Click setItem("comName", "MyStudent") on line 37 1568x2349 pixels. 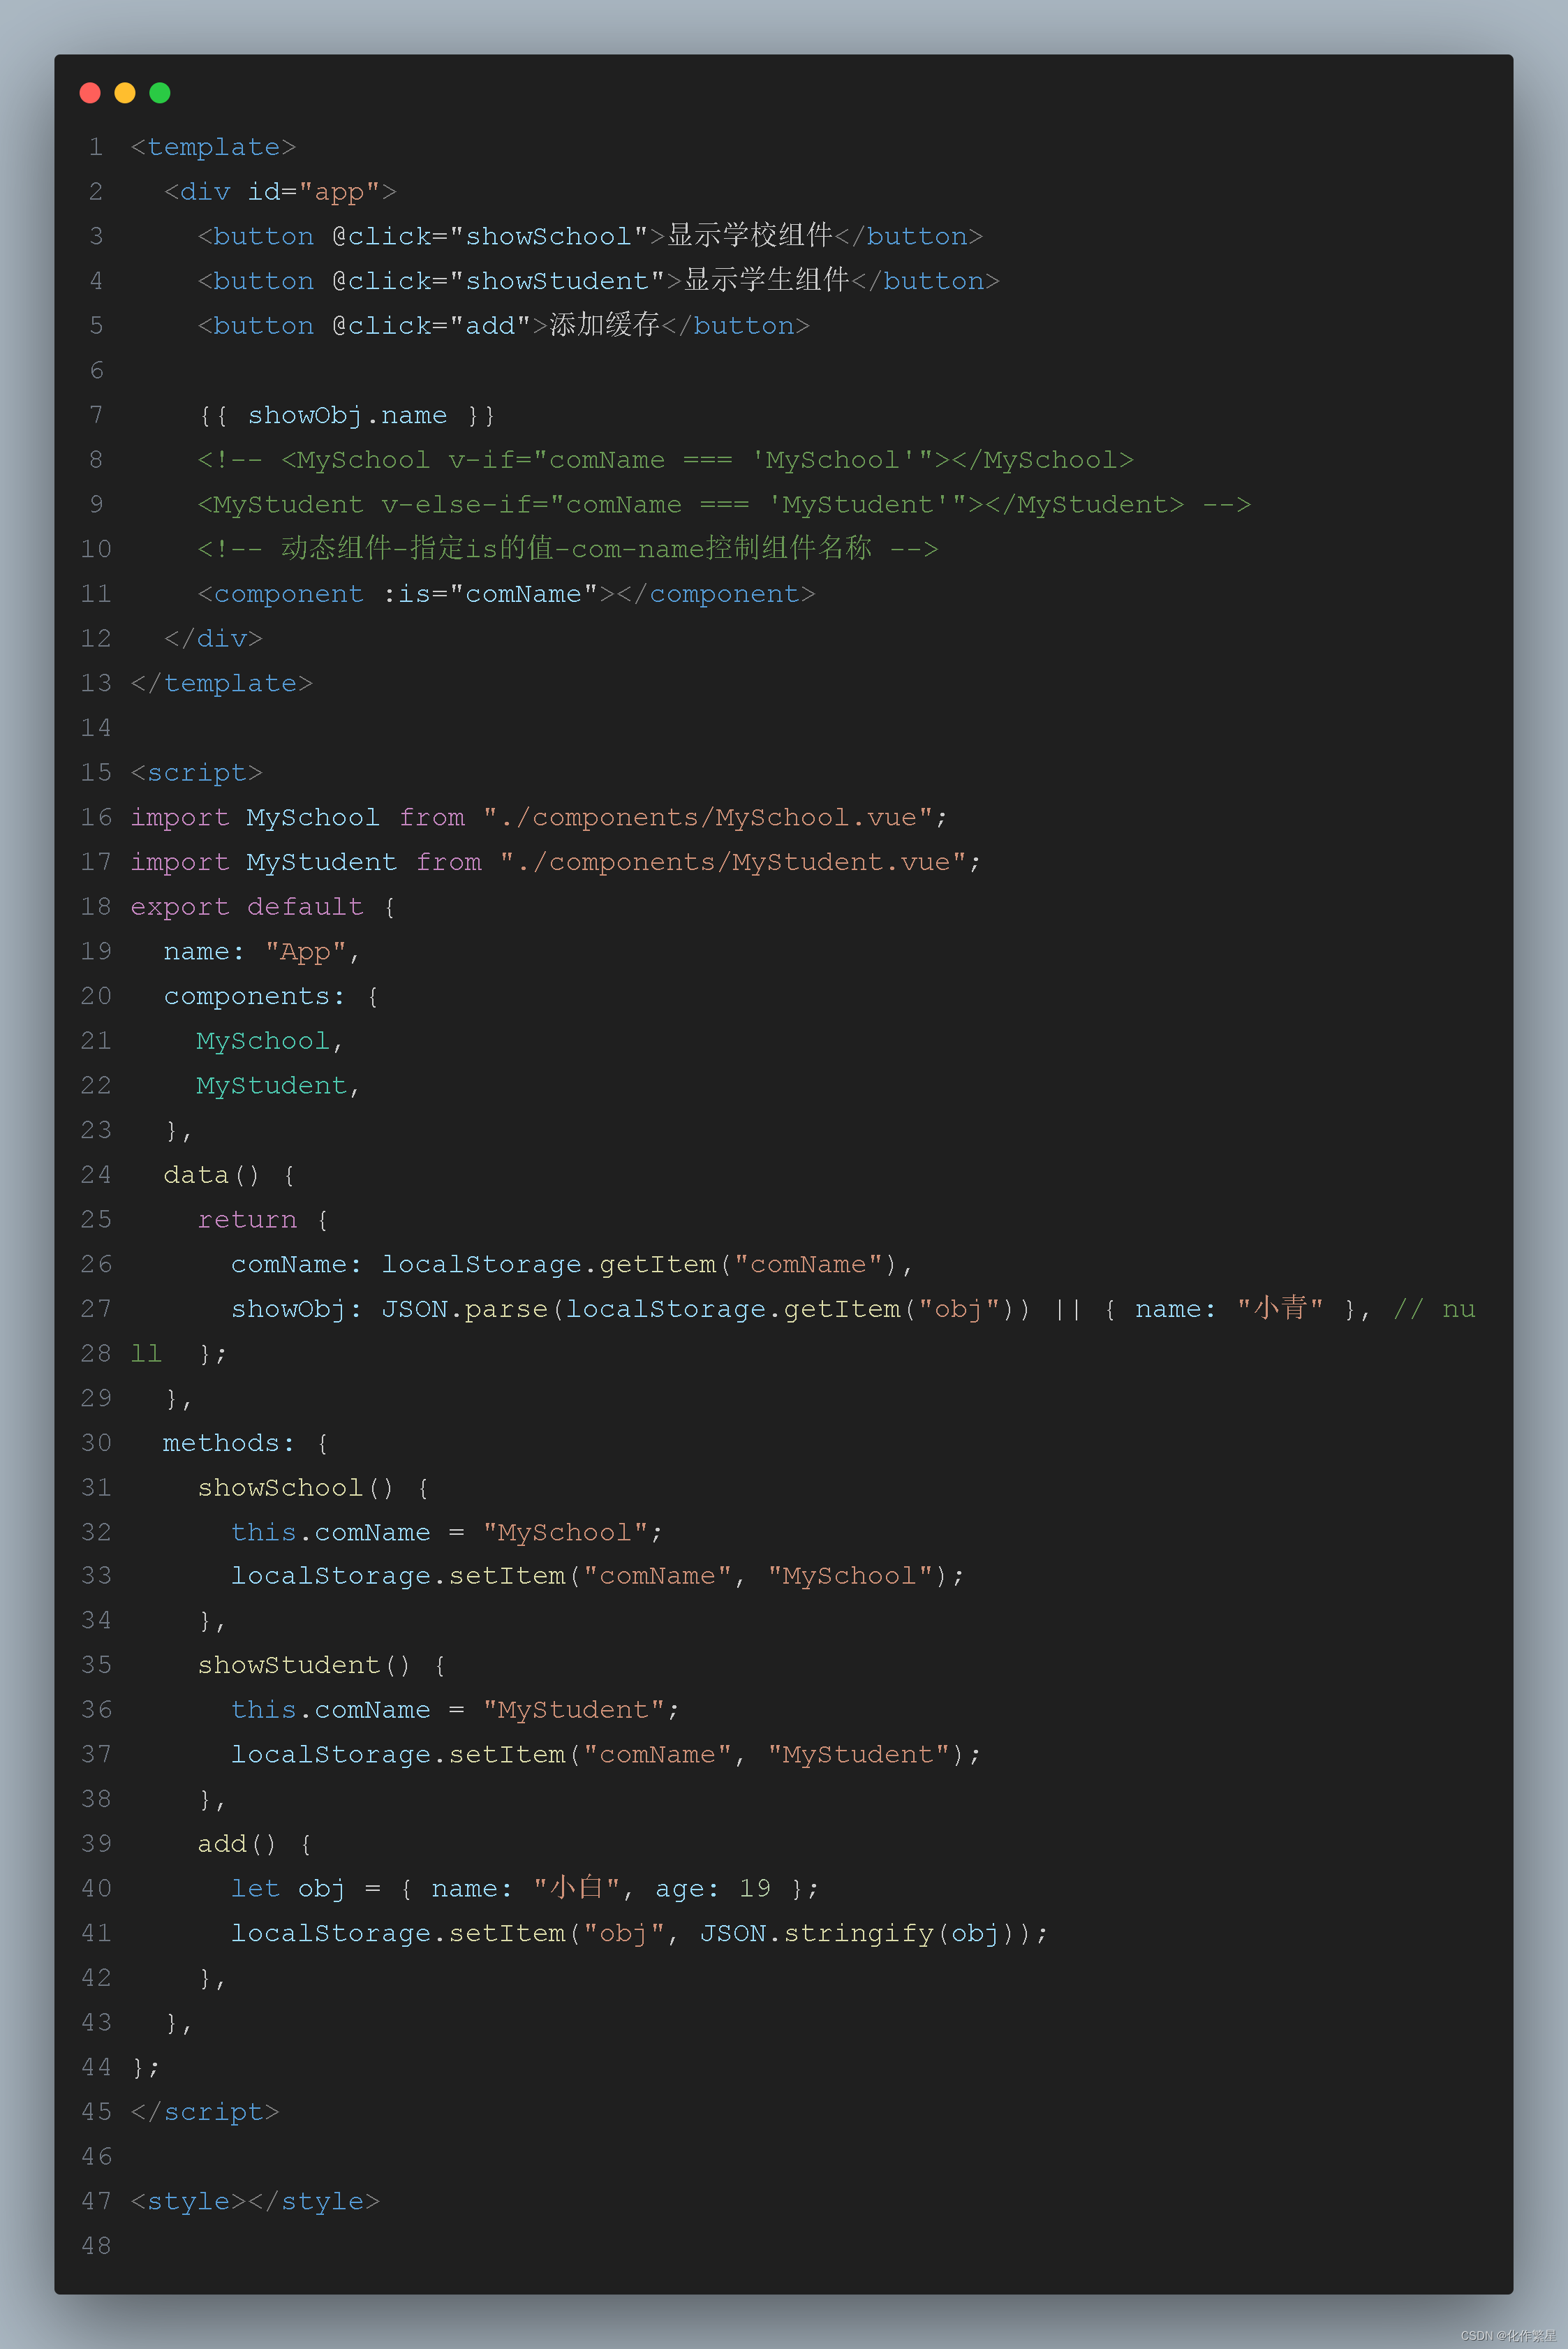[x=707, y=1755]
